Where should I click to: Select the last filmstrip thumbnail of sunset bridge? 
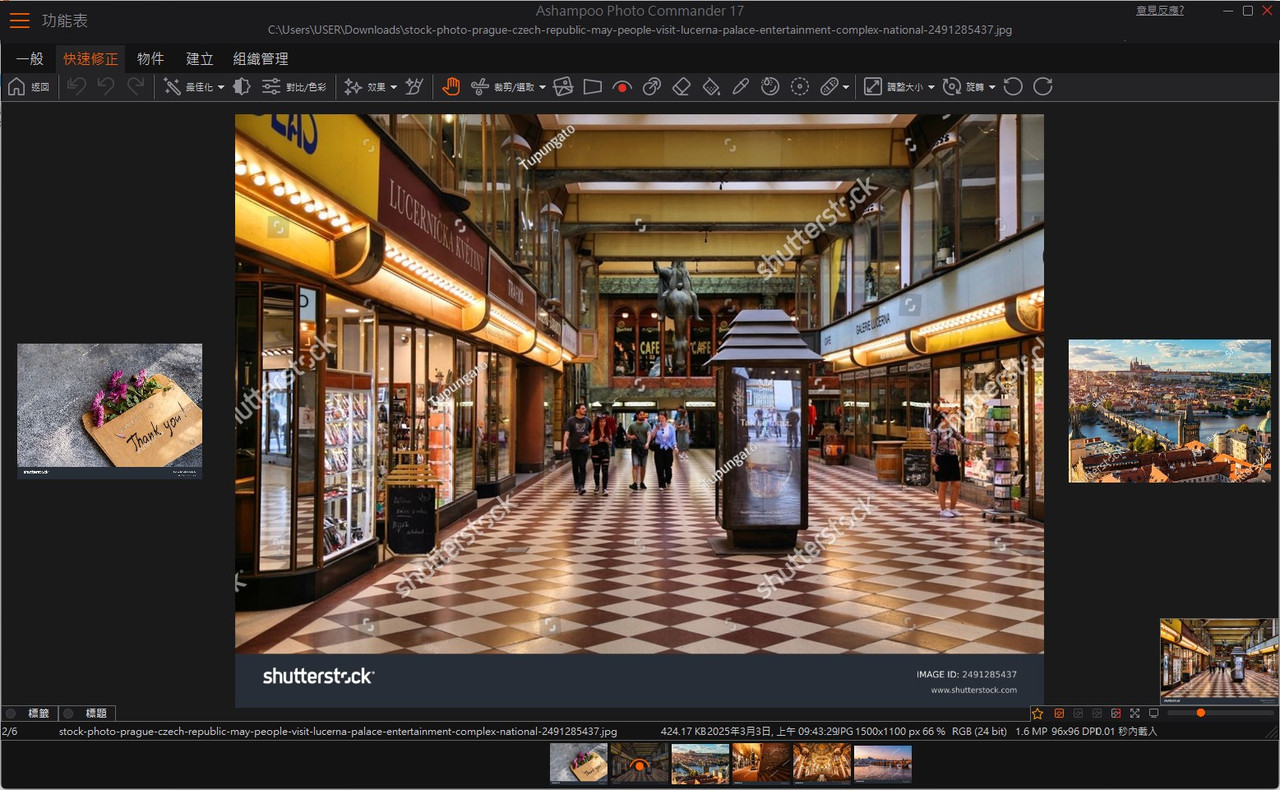(883, 763)
